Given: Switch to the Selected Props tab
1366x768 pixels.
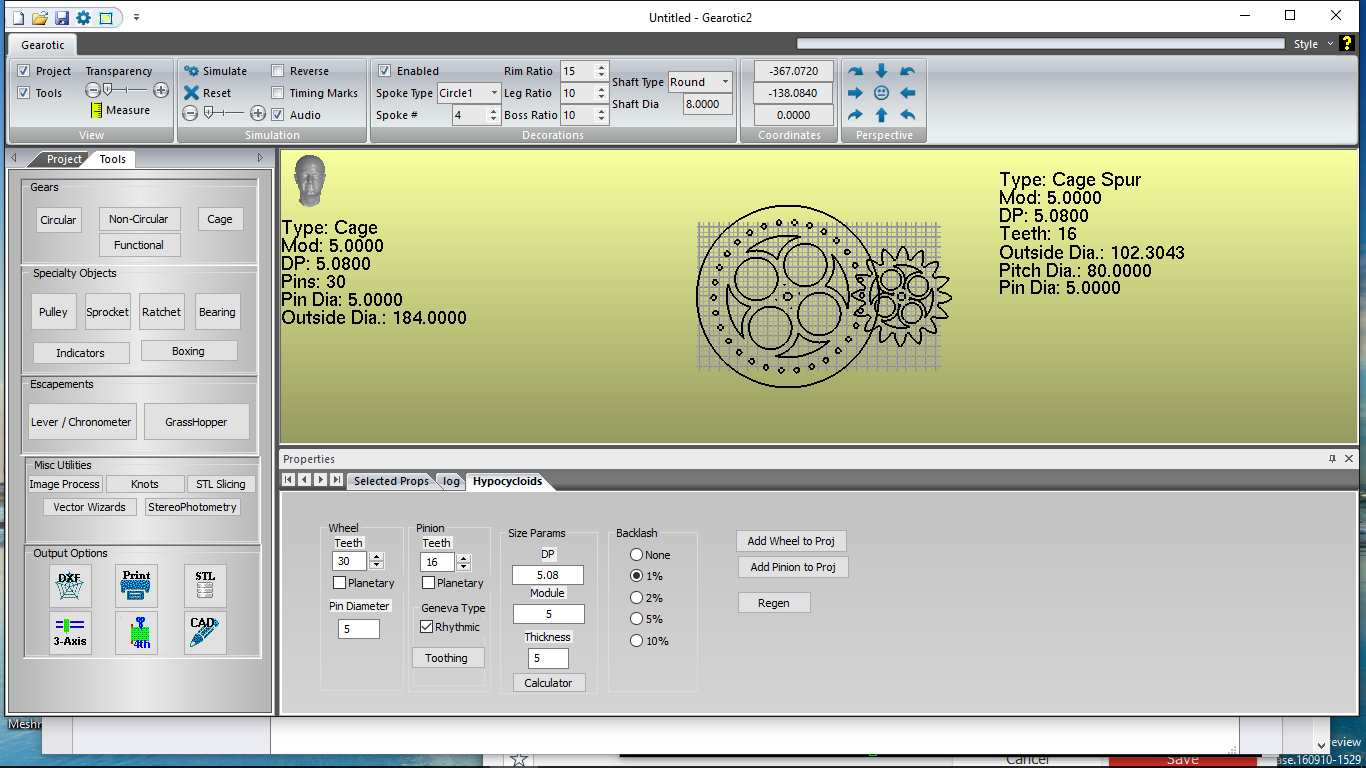Looking at the screenshot, I should (391, 481).
